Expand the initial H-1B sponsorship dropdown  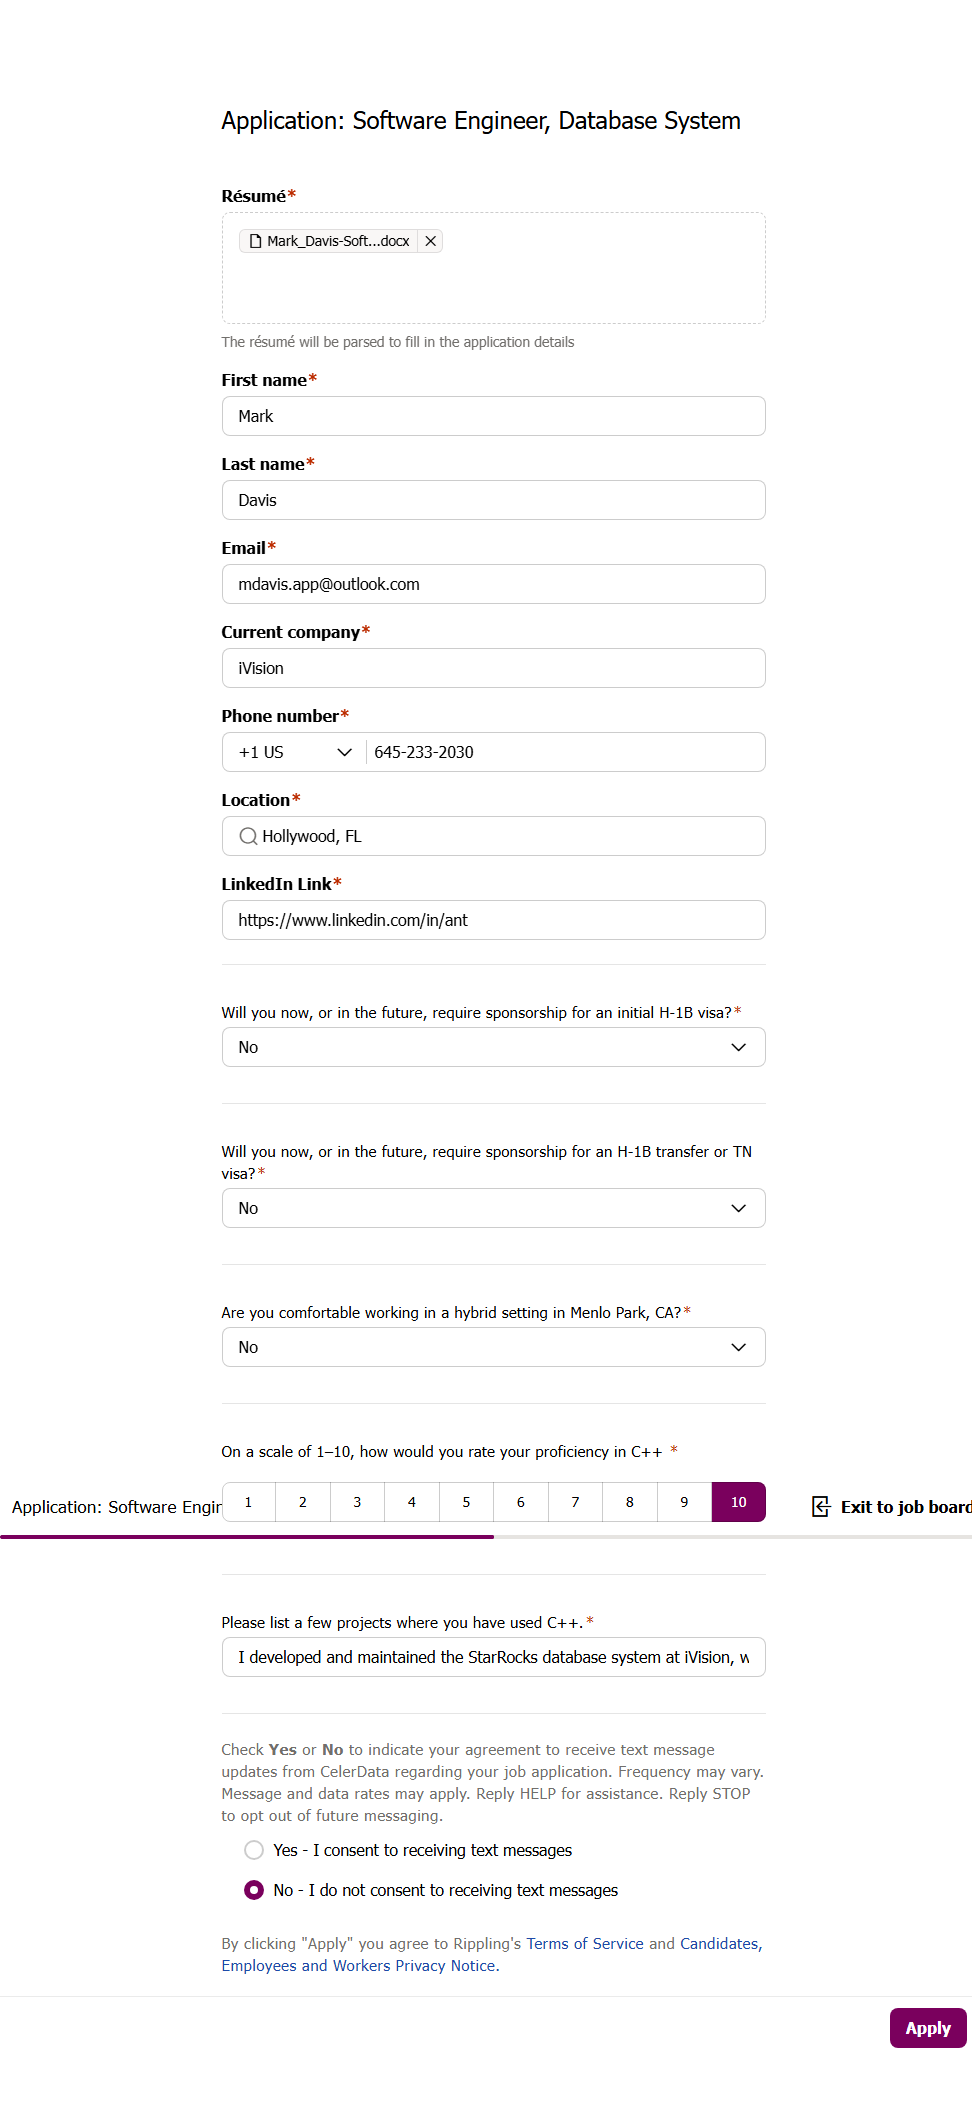[x=738, y=1047]
